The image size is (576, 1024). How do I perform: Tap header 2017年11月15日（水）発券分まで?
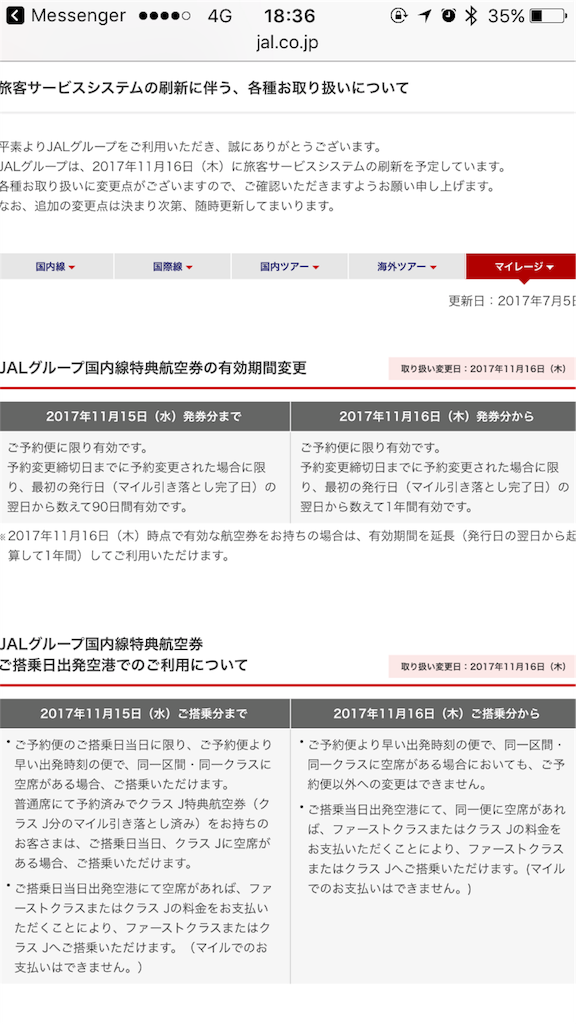coord(144,417)
